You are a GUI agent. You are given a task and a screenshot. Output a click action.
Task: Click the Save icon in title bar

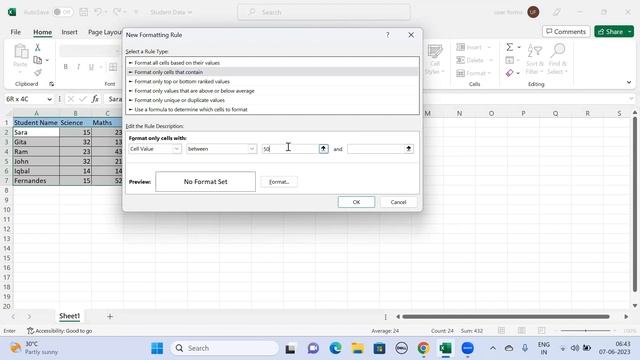click(x=84, y=12)
